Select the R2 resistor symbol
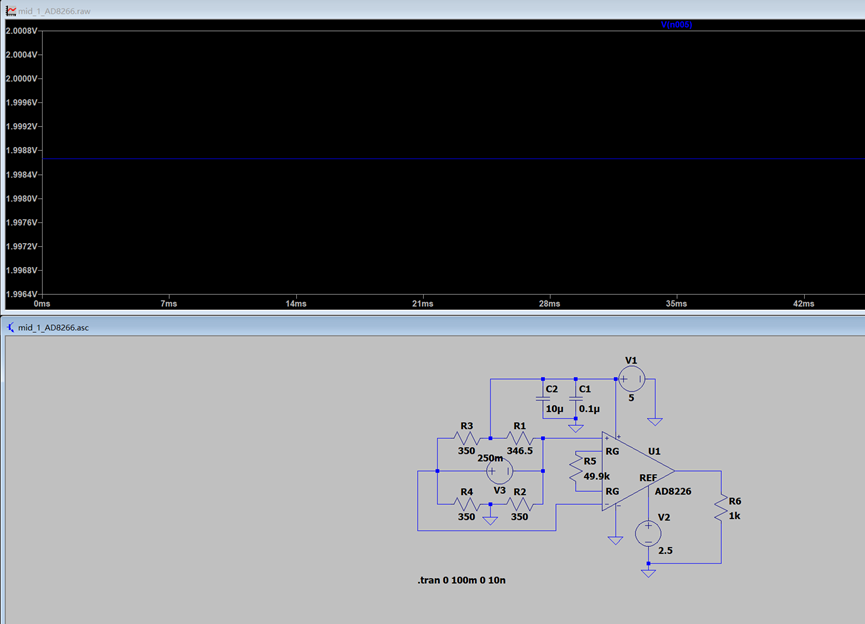Screen dimensions: 865x624 (x=519, y=504)
